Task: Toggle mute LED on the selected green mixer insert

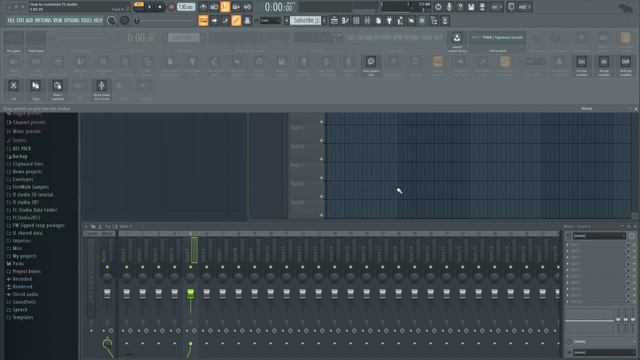Action: (191, 267)
